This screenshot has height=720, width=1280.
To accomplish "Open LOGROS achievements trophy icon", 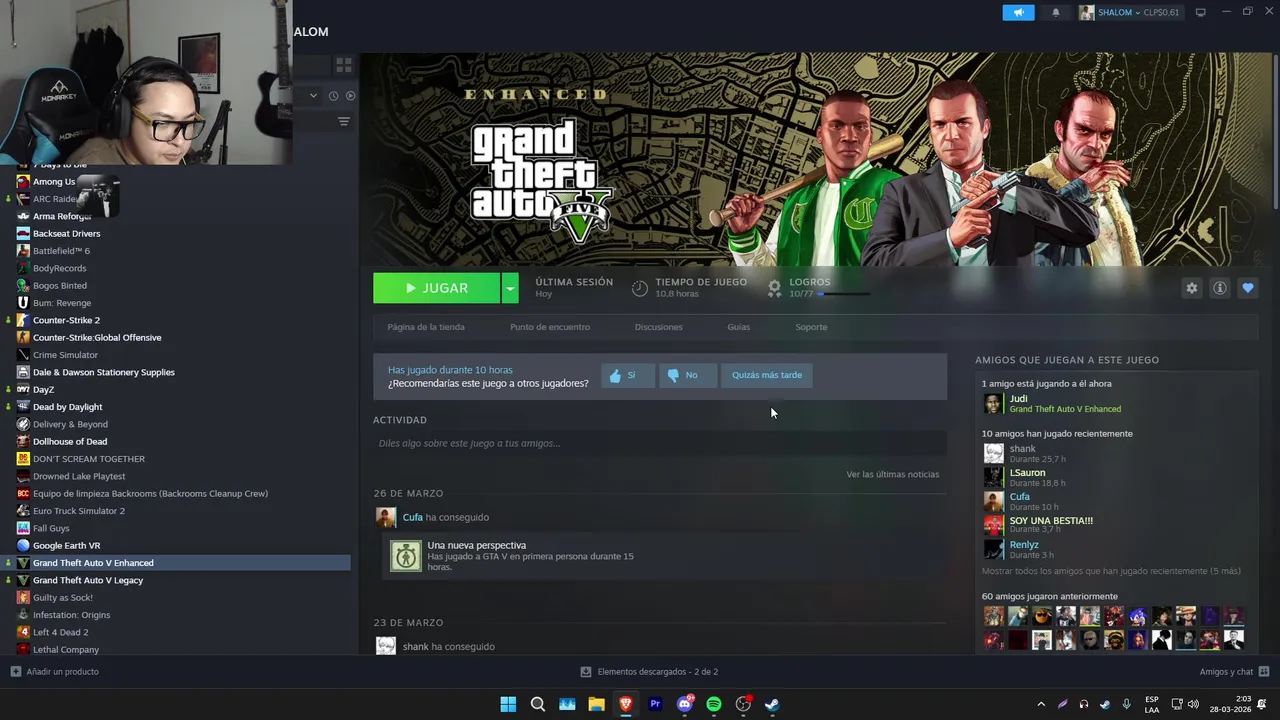I will 774,288.
